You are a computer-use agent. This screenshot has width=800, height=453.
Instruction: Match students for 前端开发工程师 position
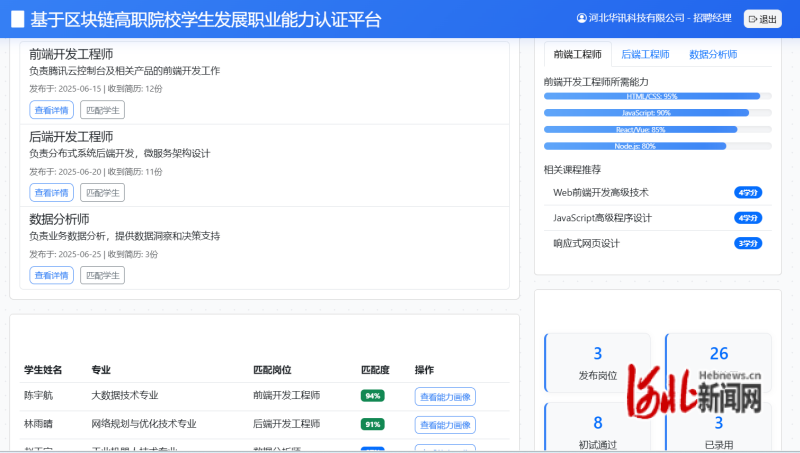tap(102, 110)
